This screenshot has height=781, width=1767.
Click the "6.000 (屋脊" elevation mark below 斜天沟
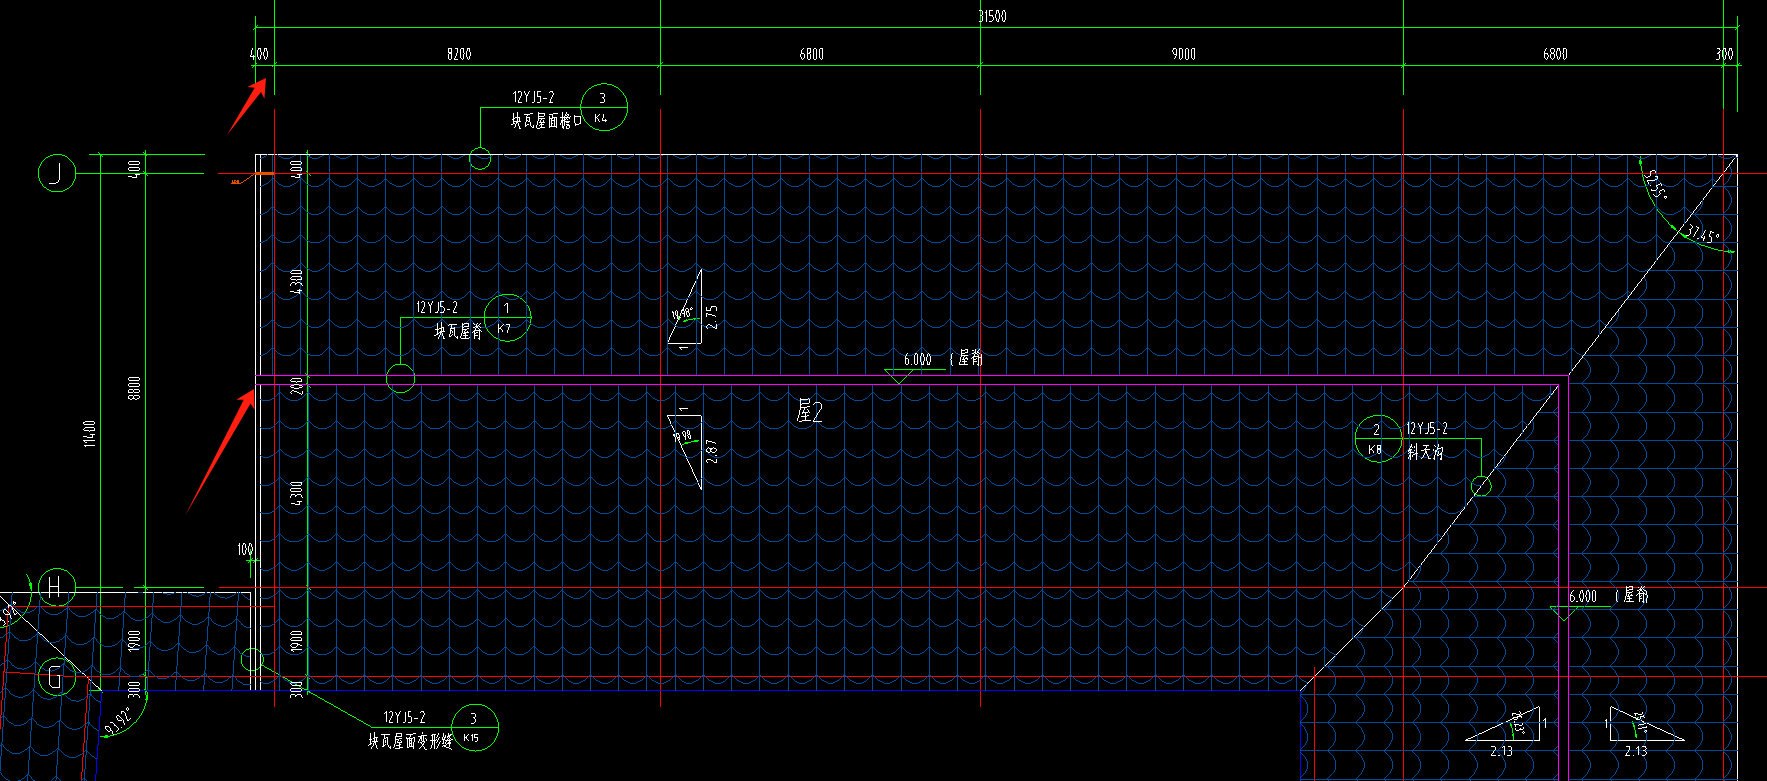pyautogui.click(x=1608, y=596)
